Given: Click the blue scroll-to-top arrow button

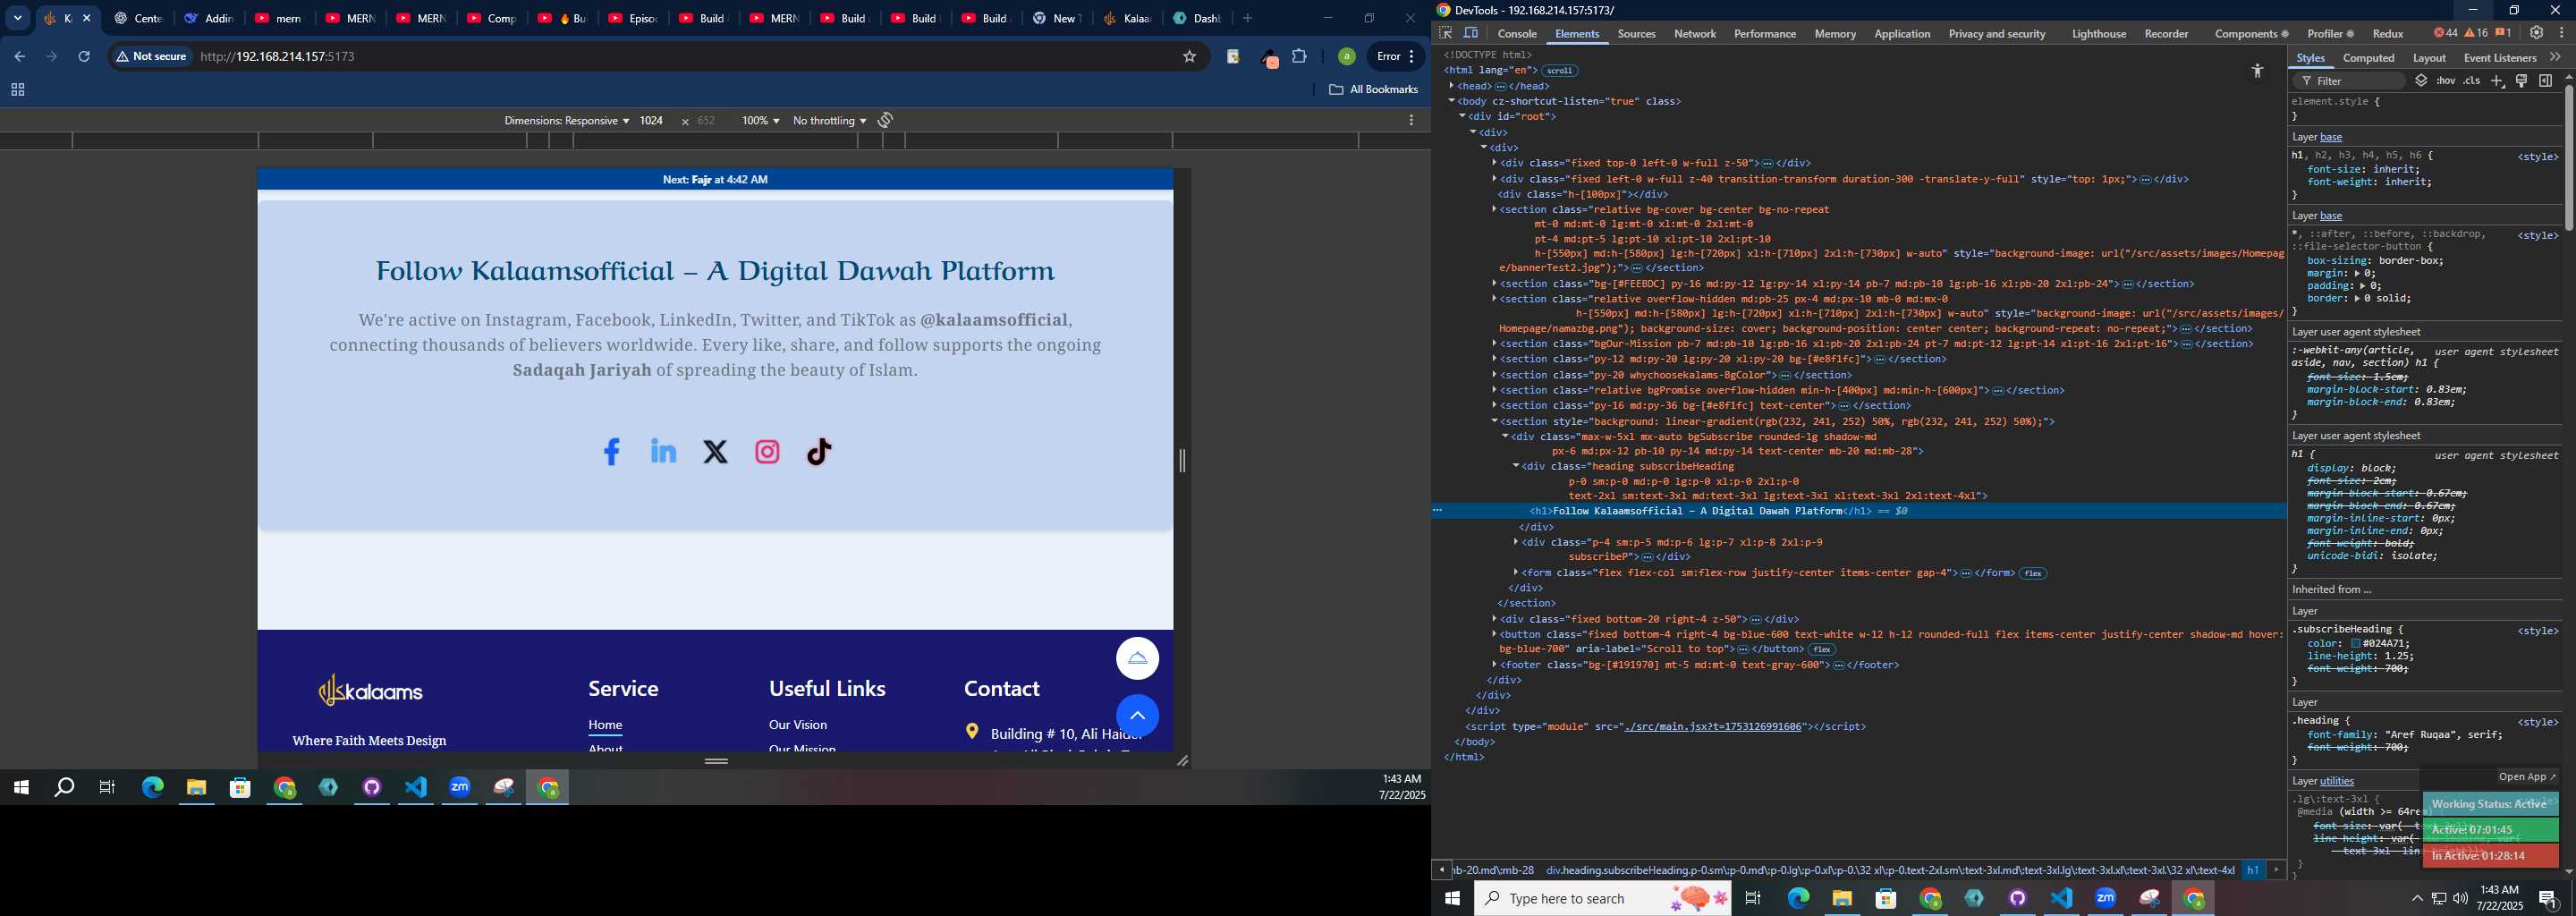Looking at the screenshot, I should pyautogui.click(x=1137, y=716).
